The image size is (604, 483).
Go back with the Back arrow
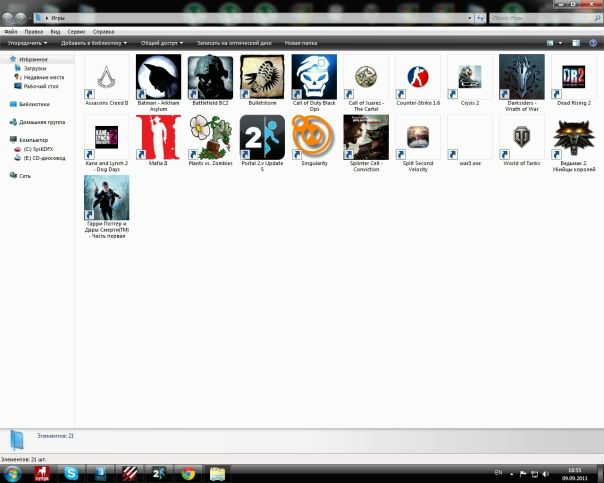(x=8, y=18)
